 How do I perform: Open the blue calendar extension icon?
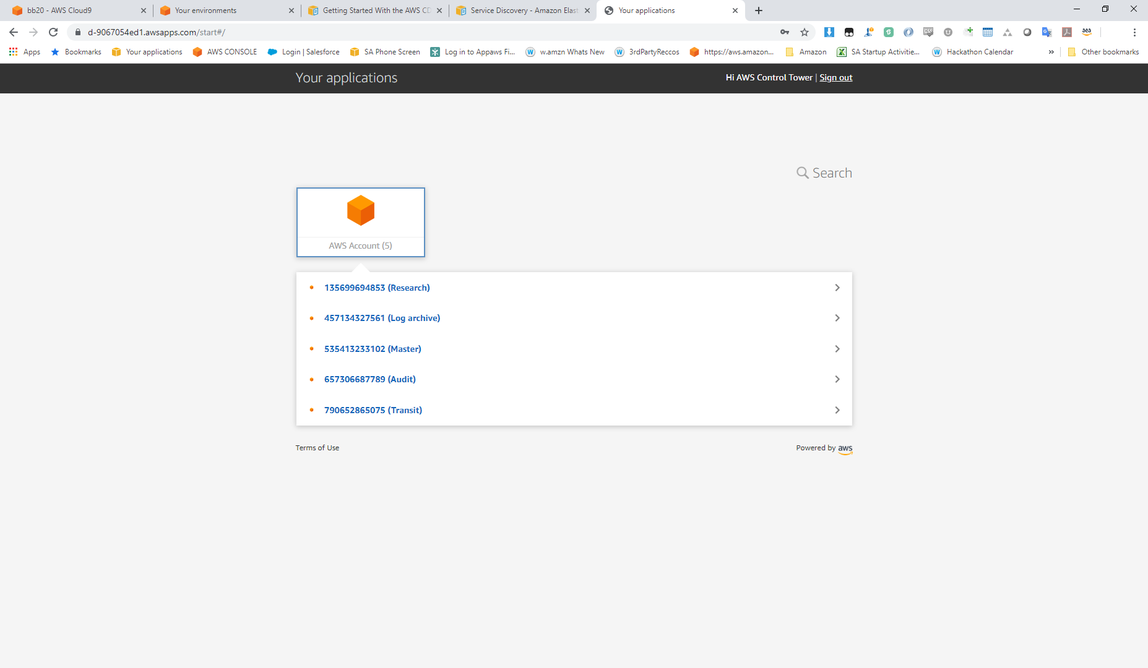(x=988, y=32)
